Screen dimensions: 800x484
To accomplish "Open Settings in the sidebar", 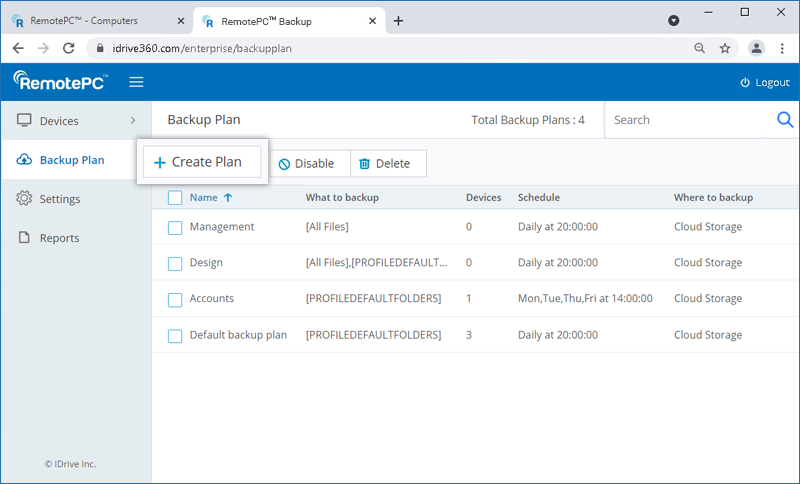I will [60, 199].
